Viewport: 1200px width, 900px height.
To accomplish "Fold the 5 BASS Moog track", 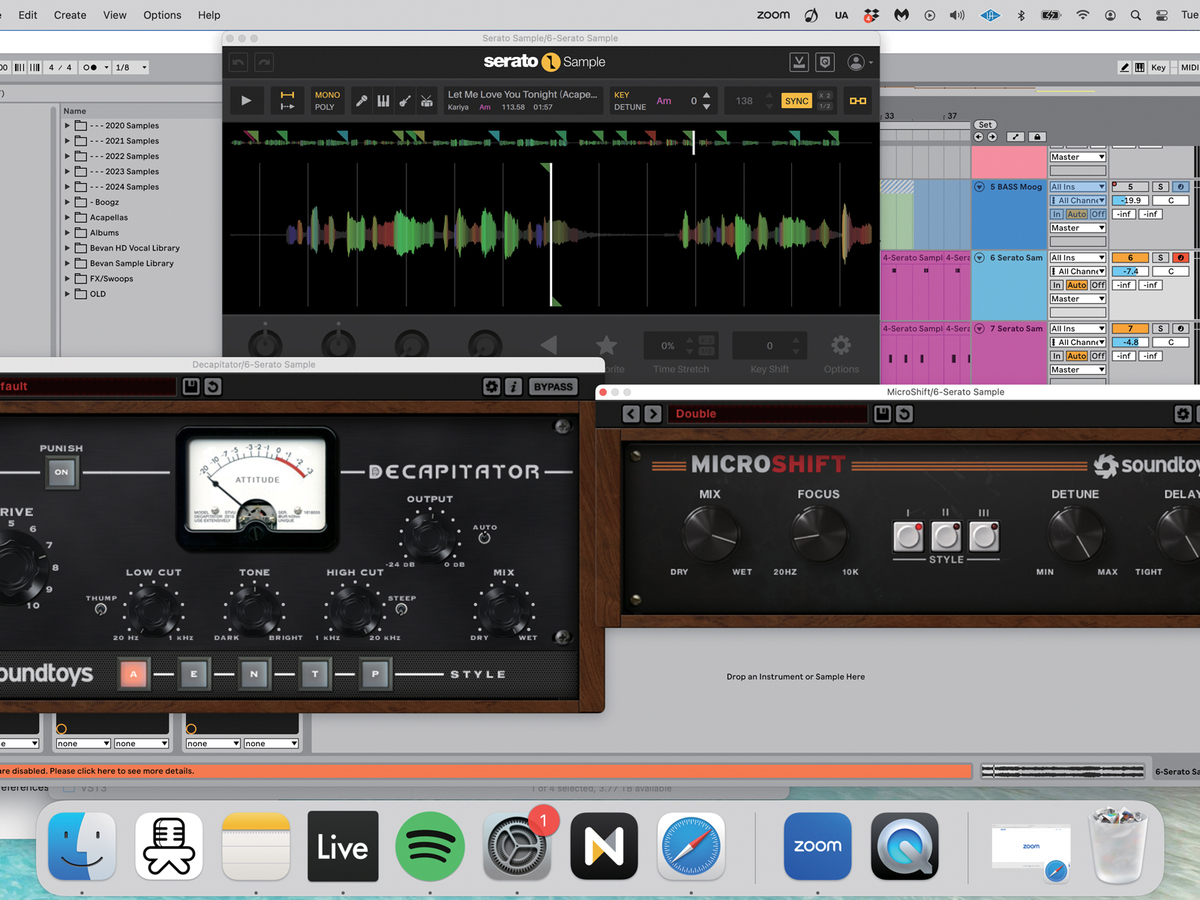I will [x=980, y=187].
